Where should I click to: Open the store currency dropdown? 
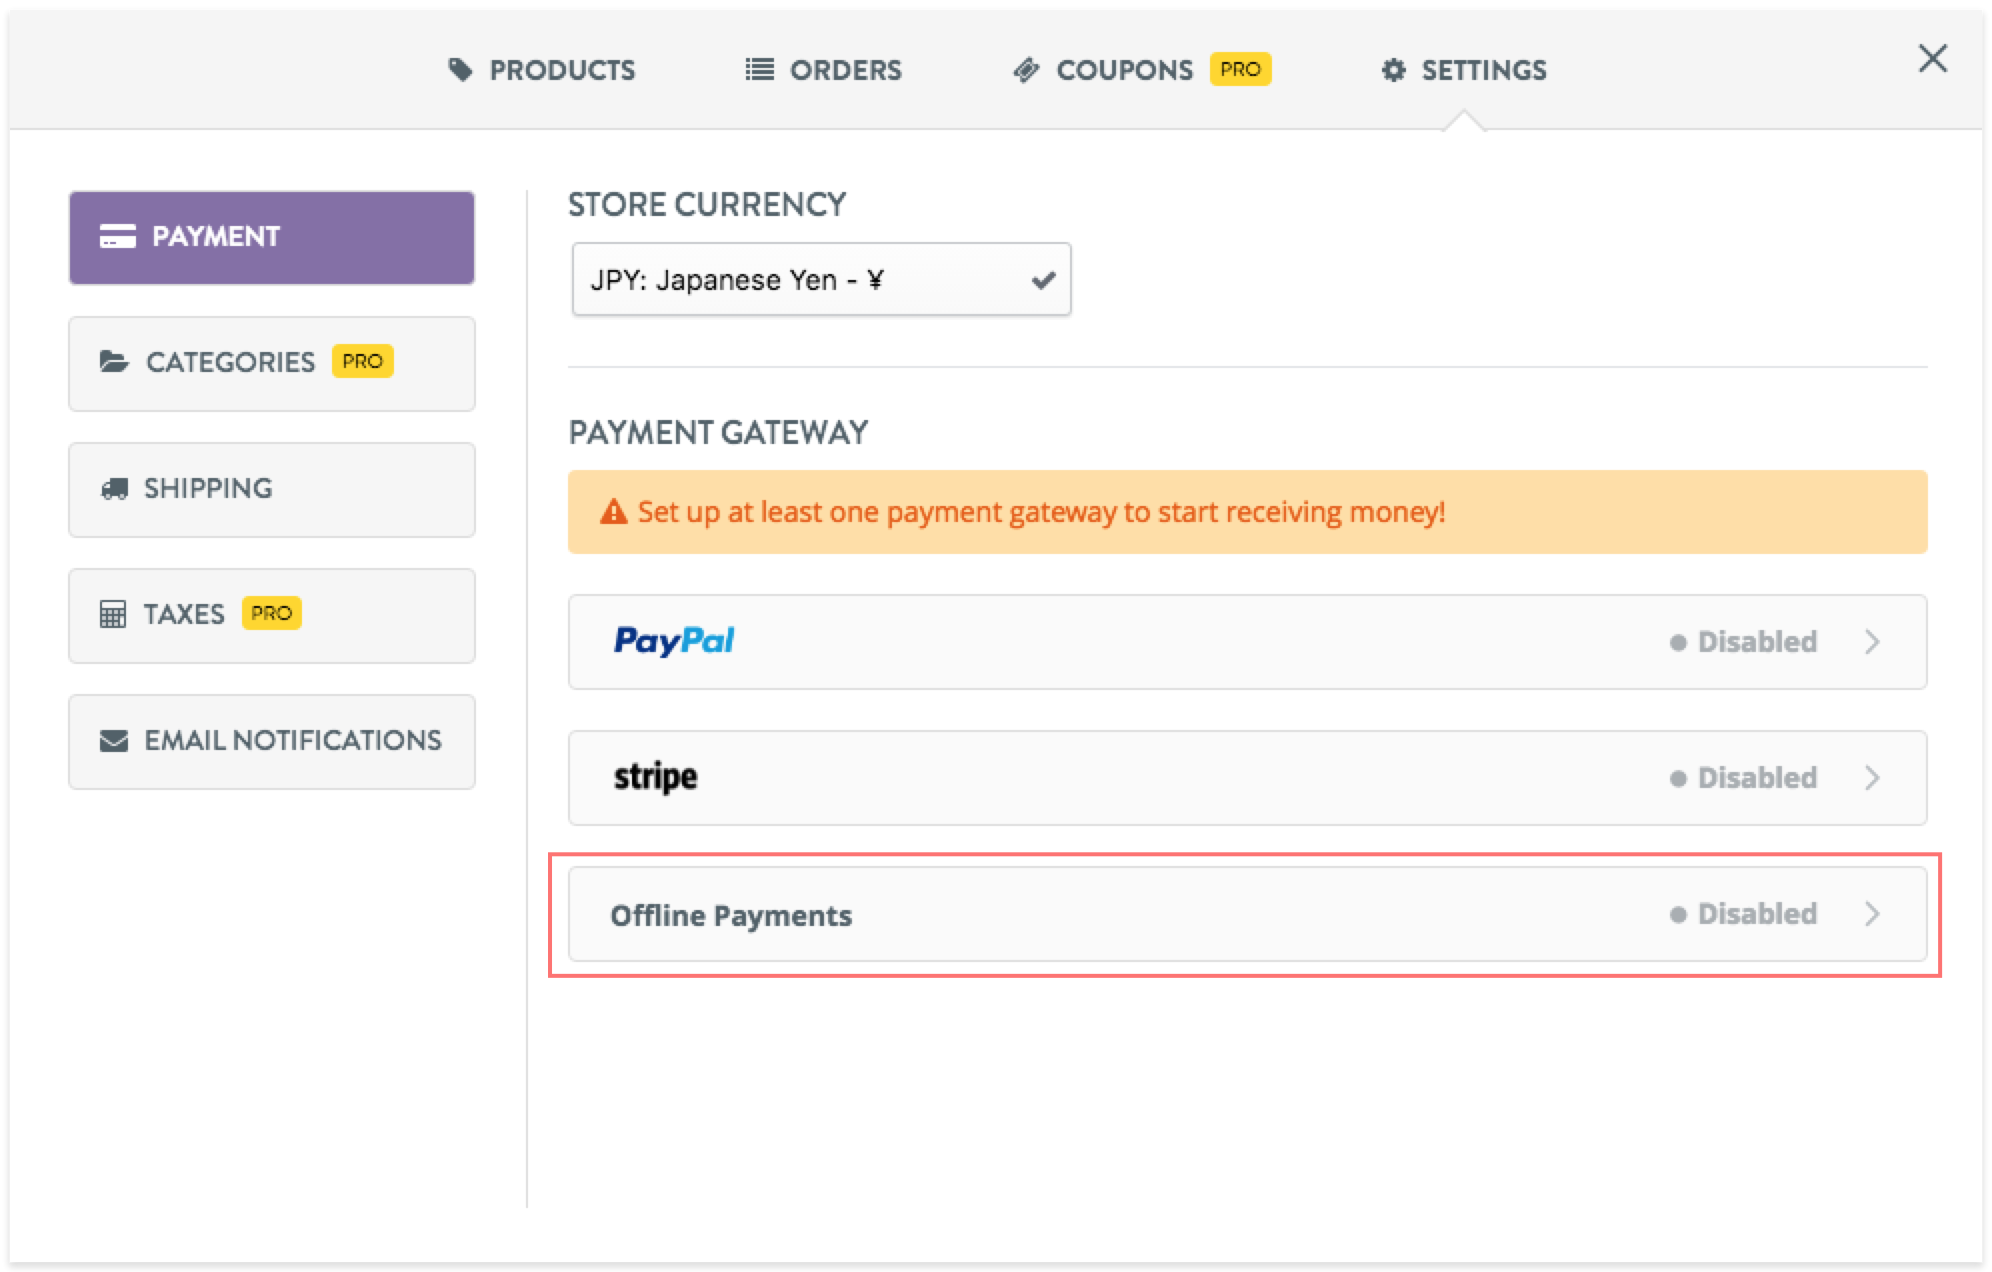point(820,279)
